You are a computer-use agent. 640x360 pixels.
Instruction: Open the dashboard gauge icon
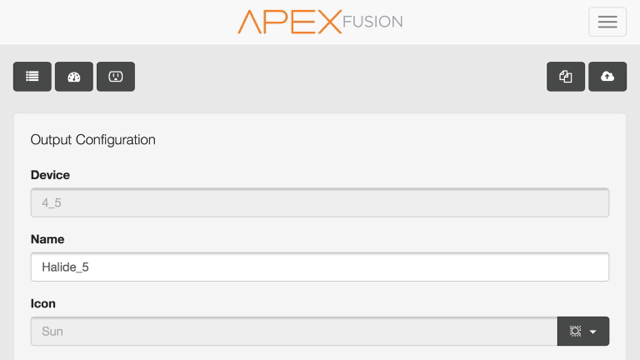[x=74, y=76]
